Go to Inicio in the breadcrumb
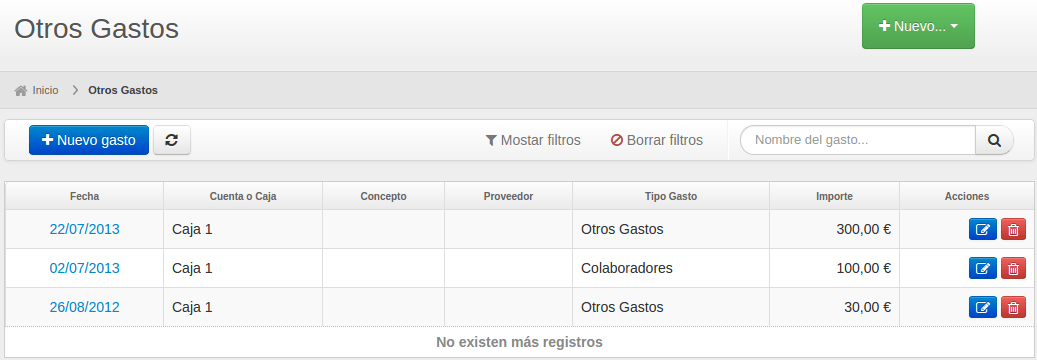1037x360 pixels. 46,90
